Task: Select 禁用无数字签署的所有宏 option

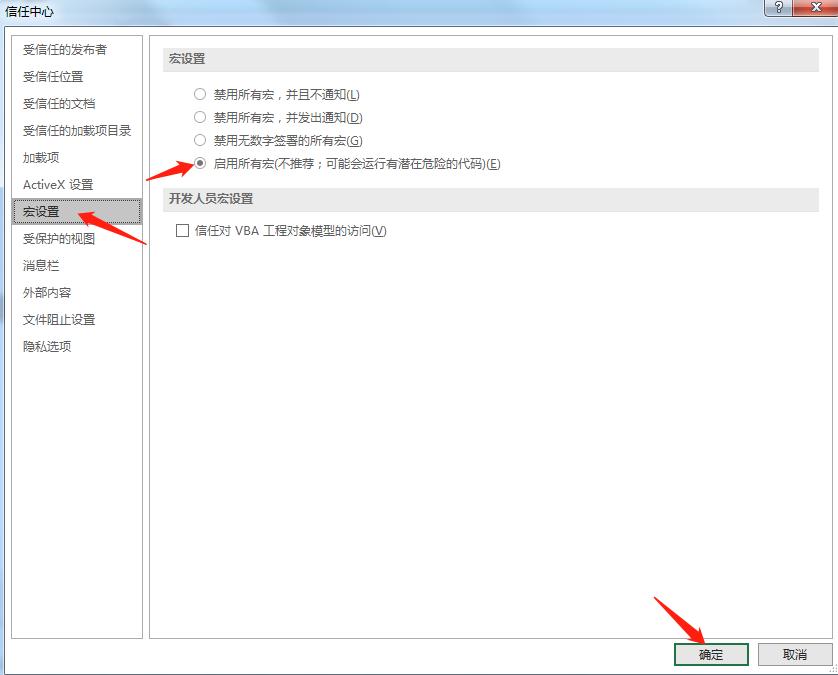Action: [x=202, y=140]
